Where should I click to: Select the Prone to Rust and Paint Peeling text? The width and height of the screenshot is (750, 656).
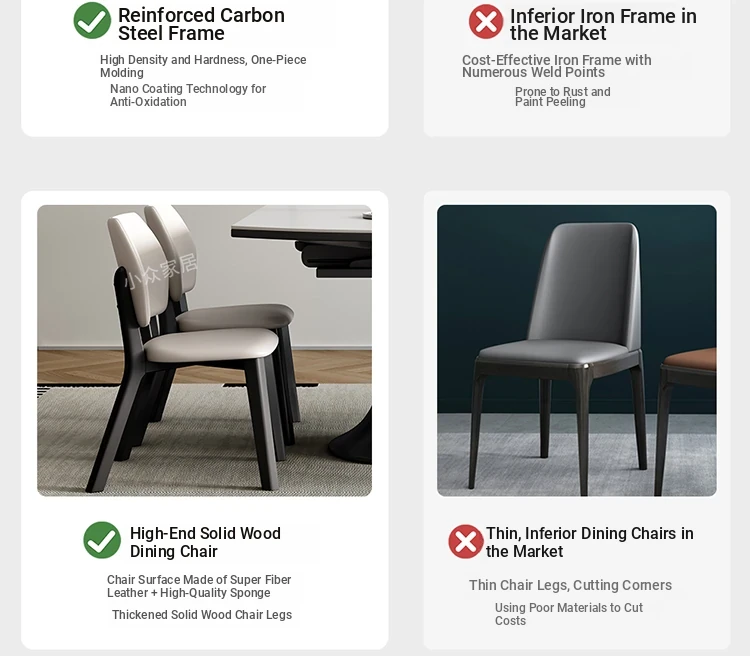click(562, 97)
